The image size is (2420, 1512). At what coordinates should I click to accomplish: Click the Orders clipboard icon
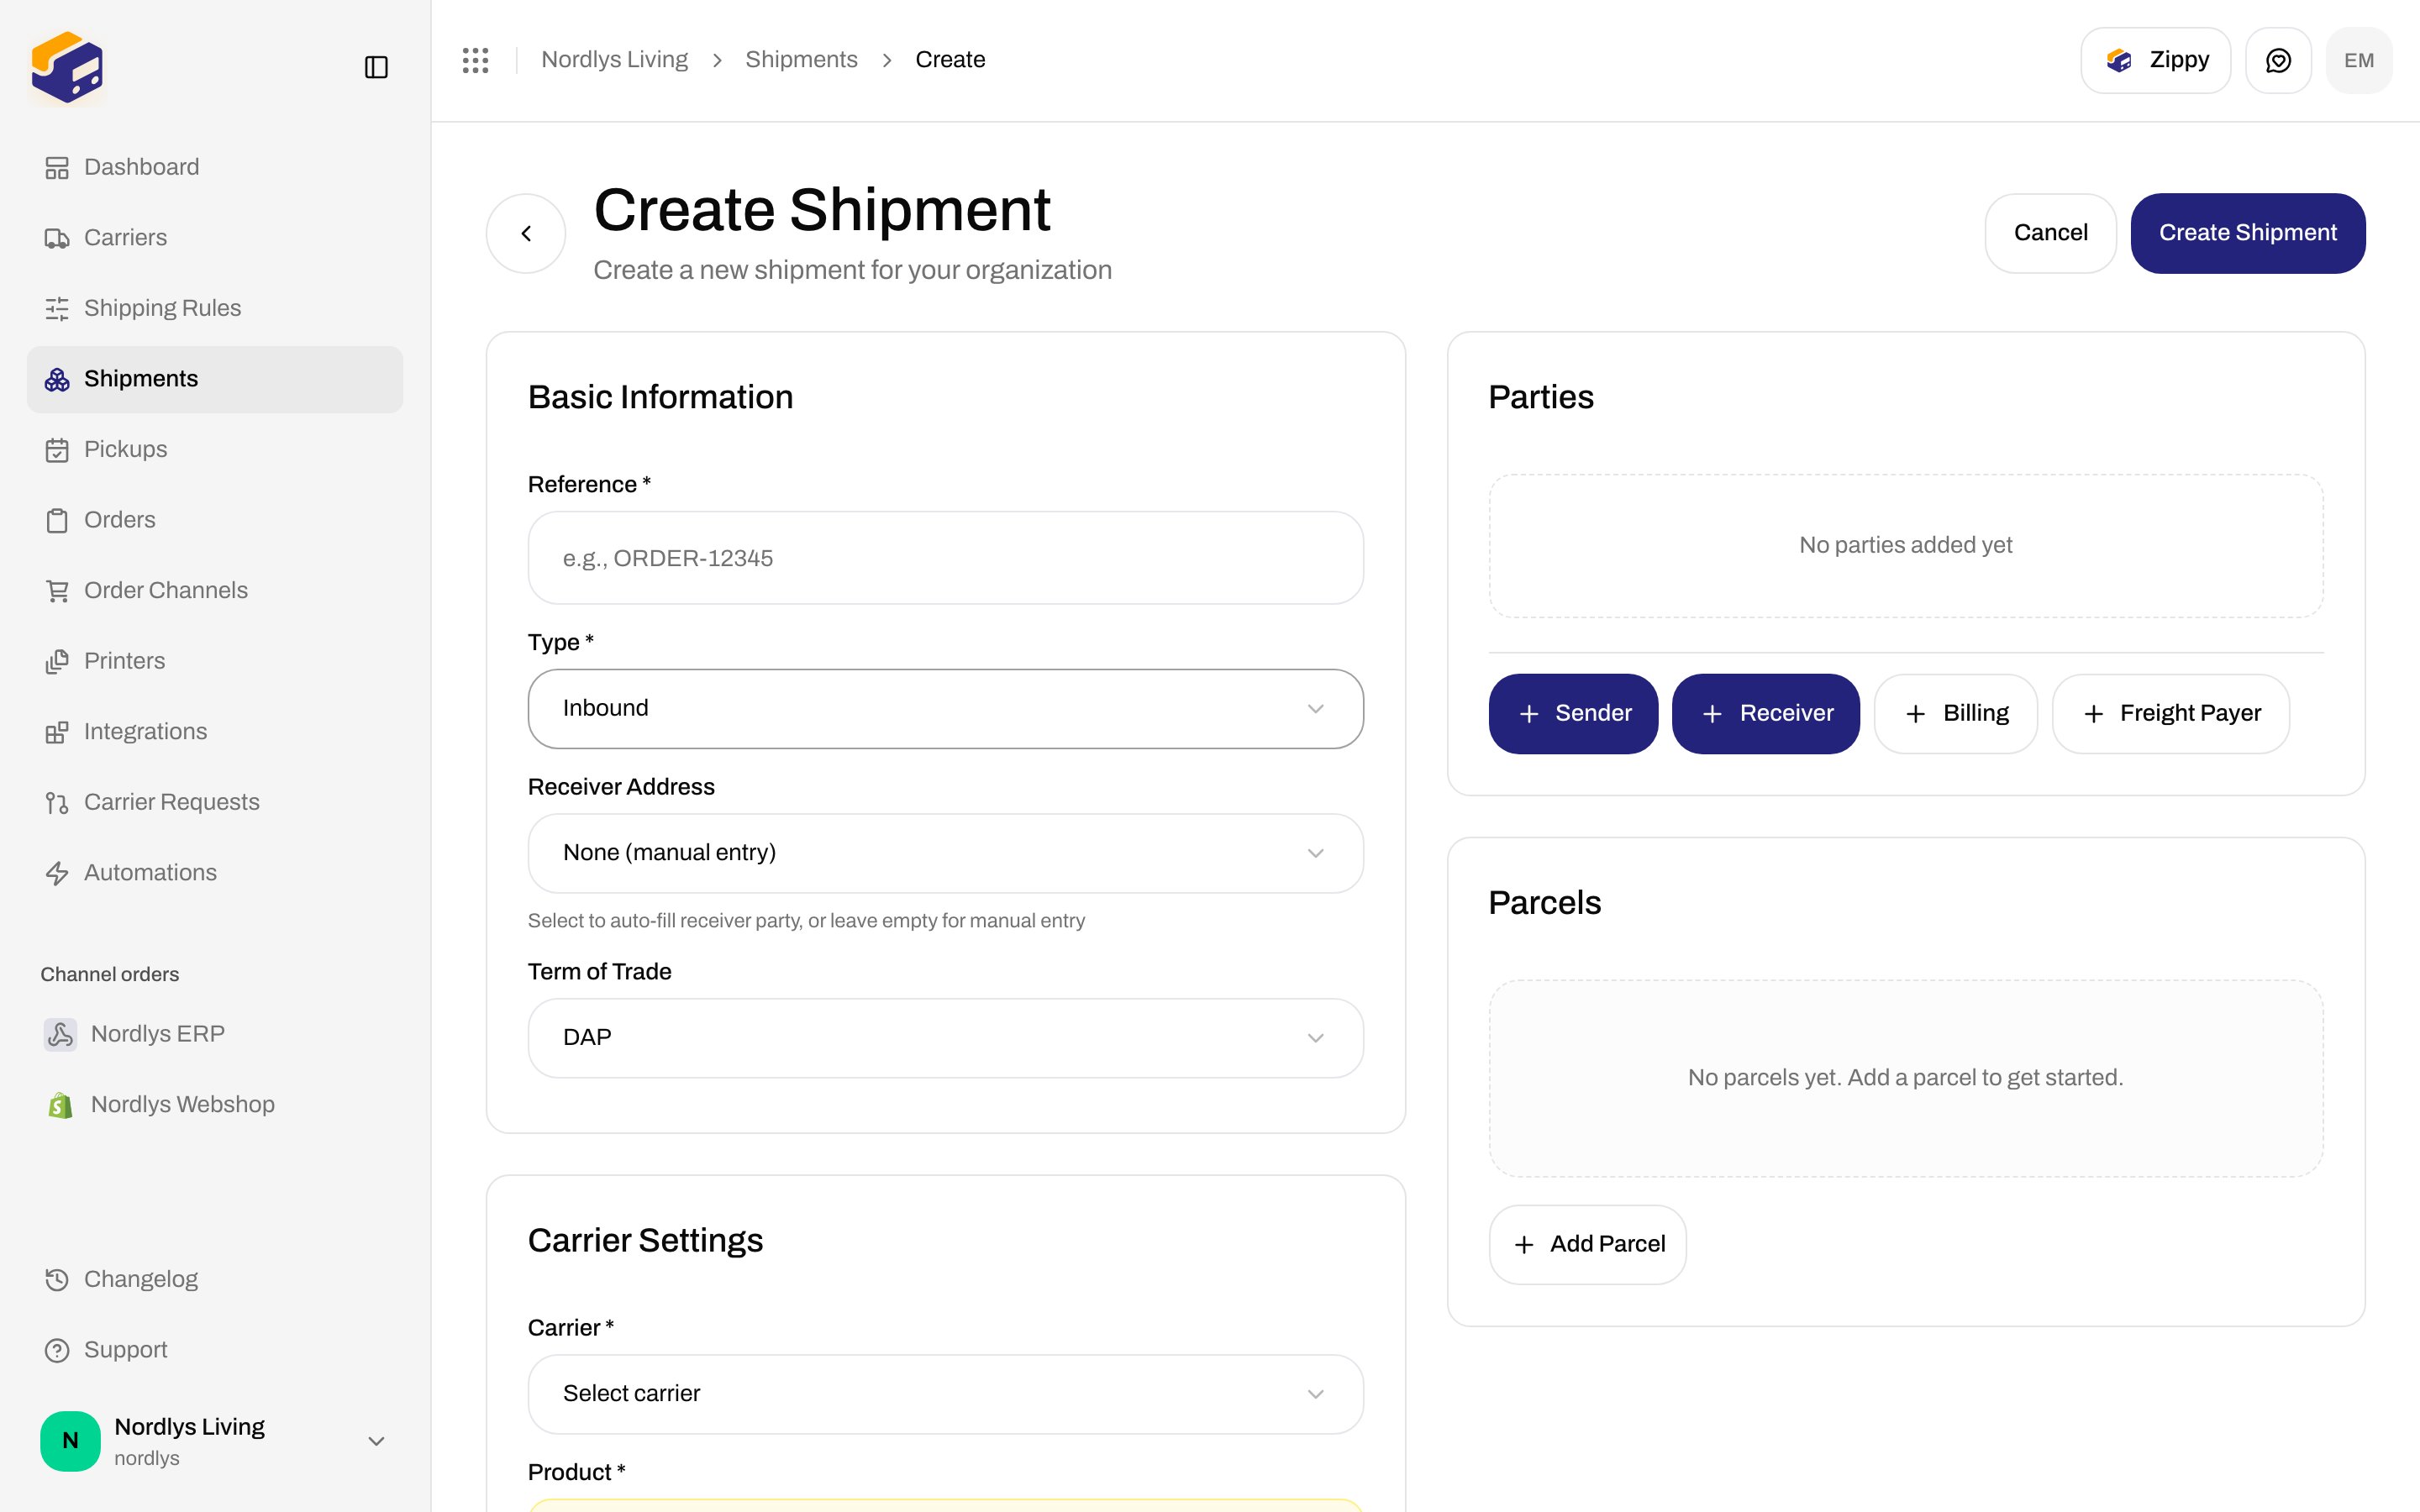pos(57,520)
